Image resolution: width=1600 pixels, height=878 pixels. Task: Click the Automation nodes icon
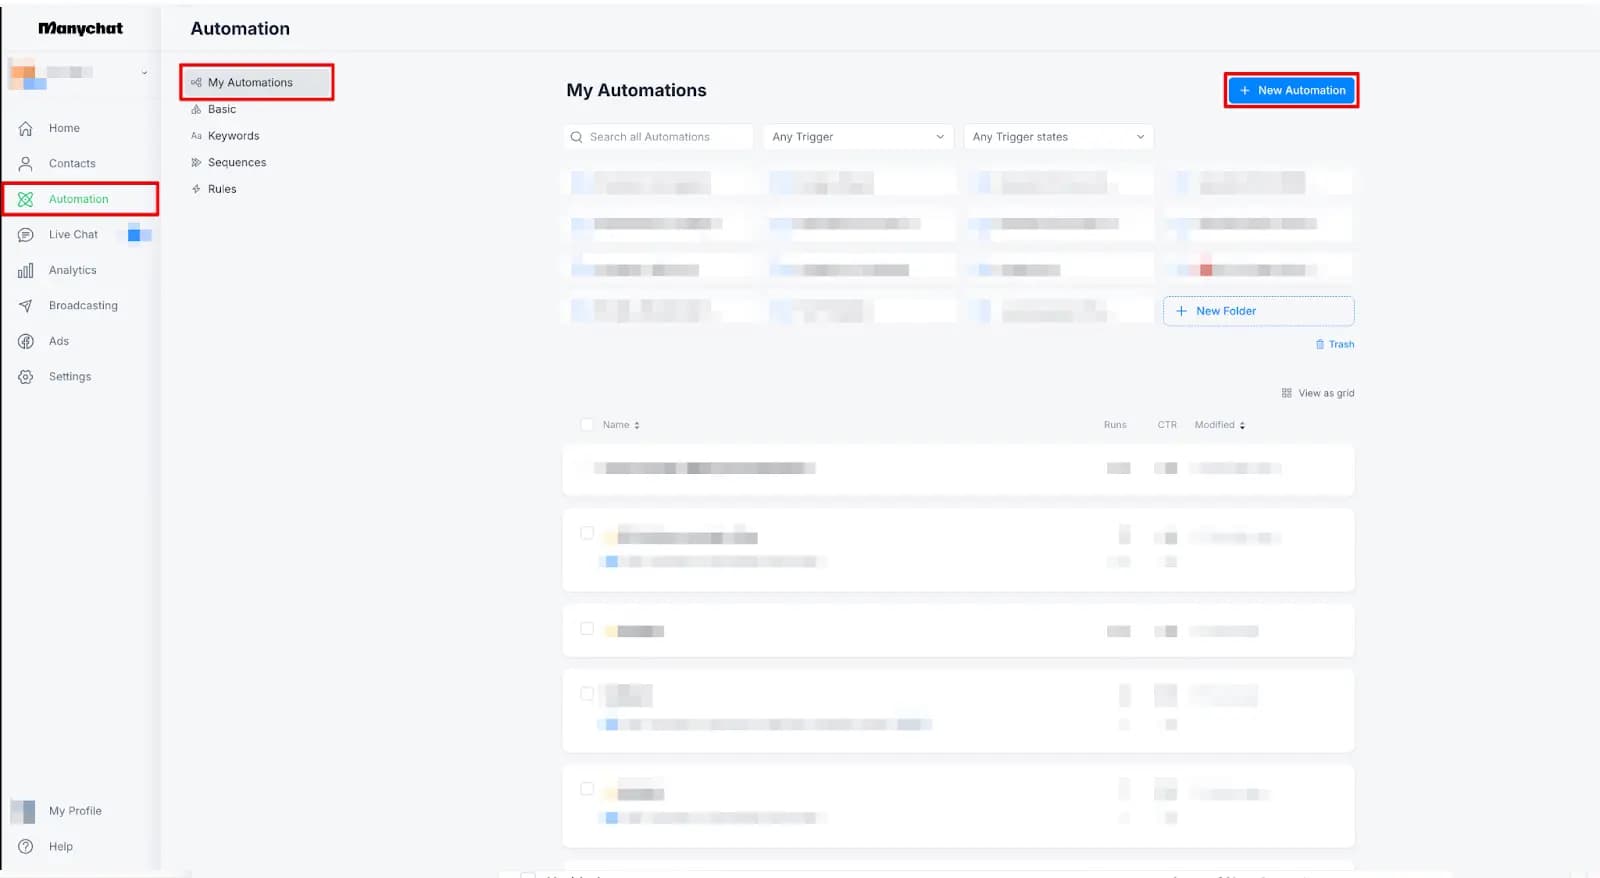(26, 199)
